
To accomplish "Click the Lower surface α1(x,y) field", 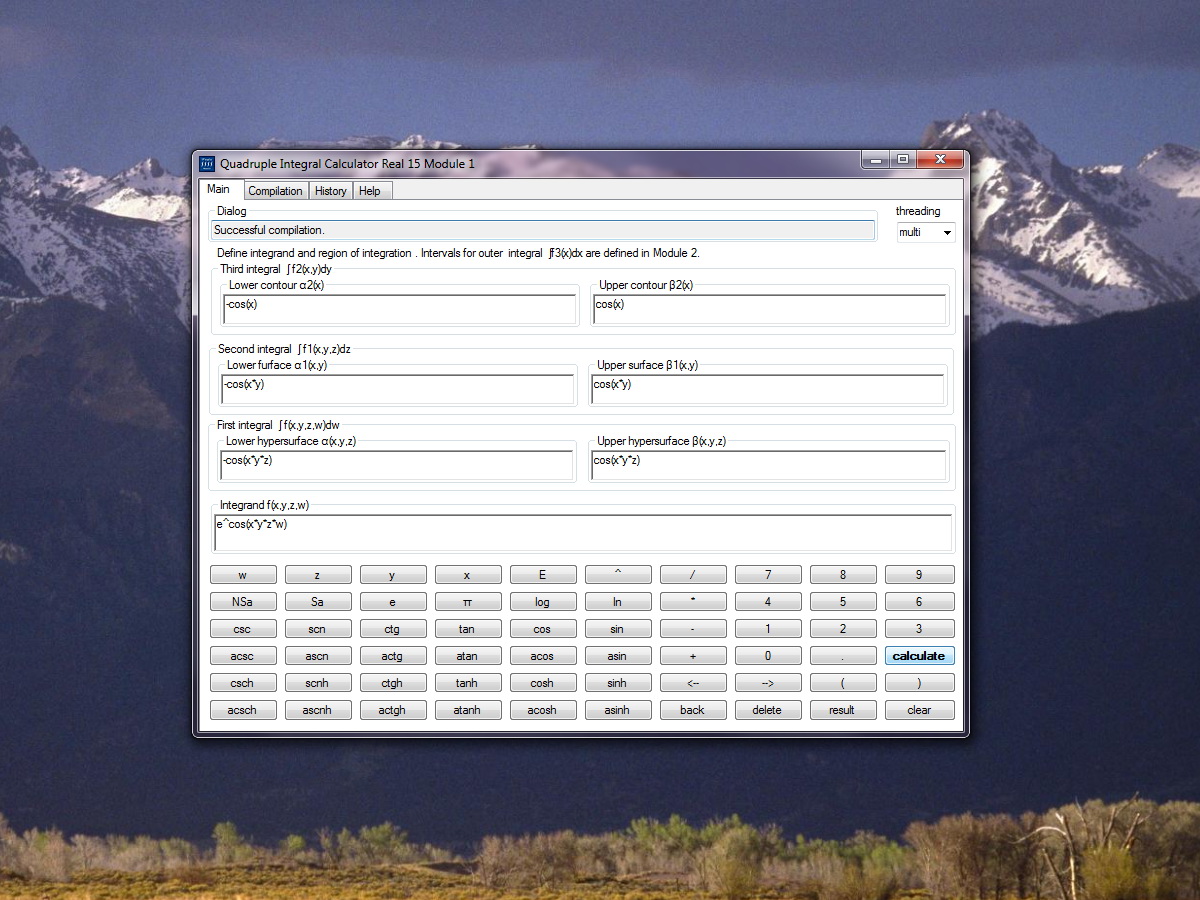I will pos(398,390).
